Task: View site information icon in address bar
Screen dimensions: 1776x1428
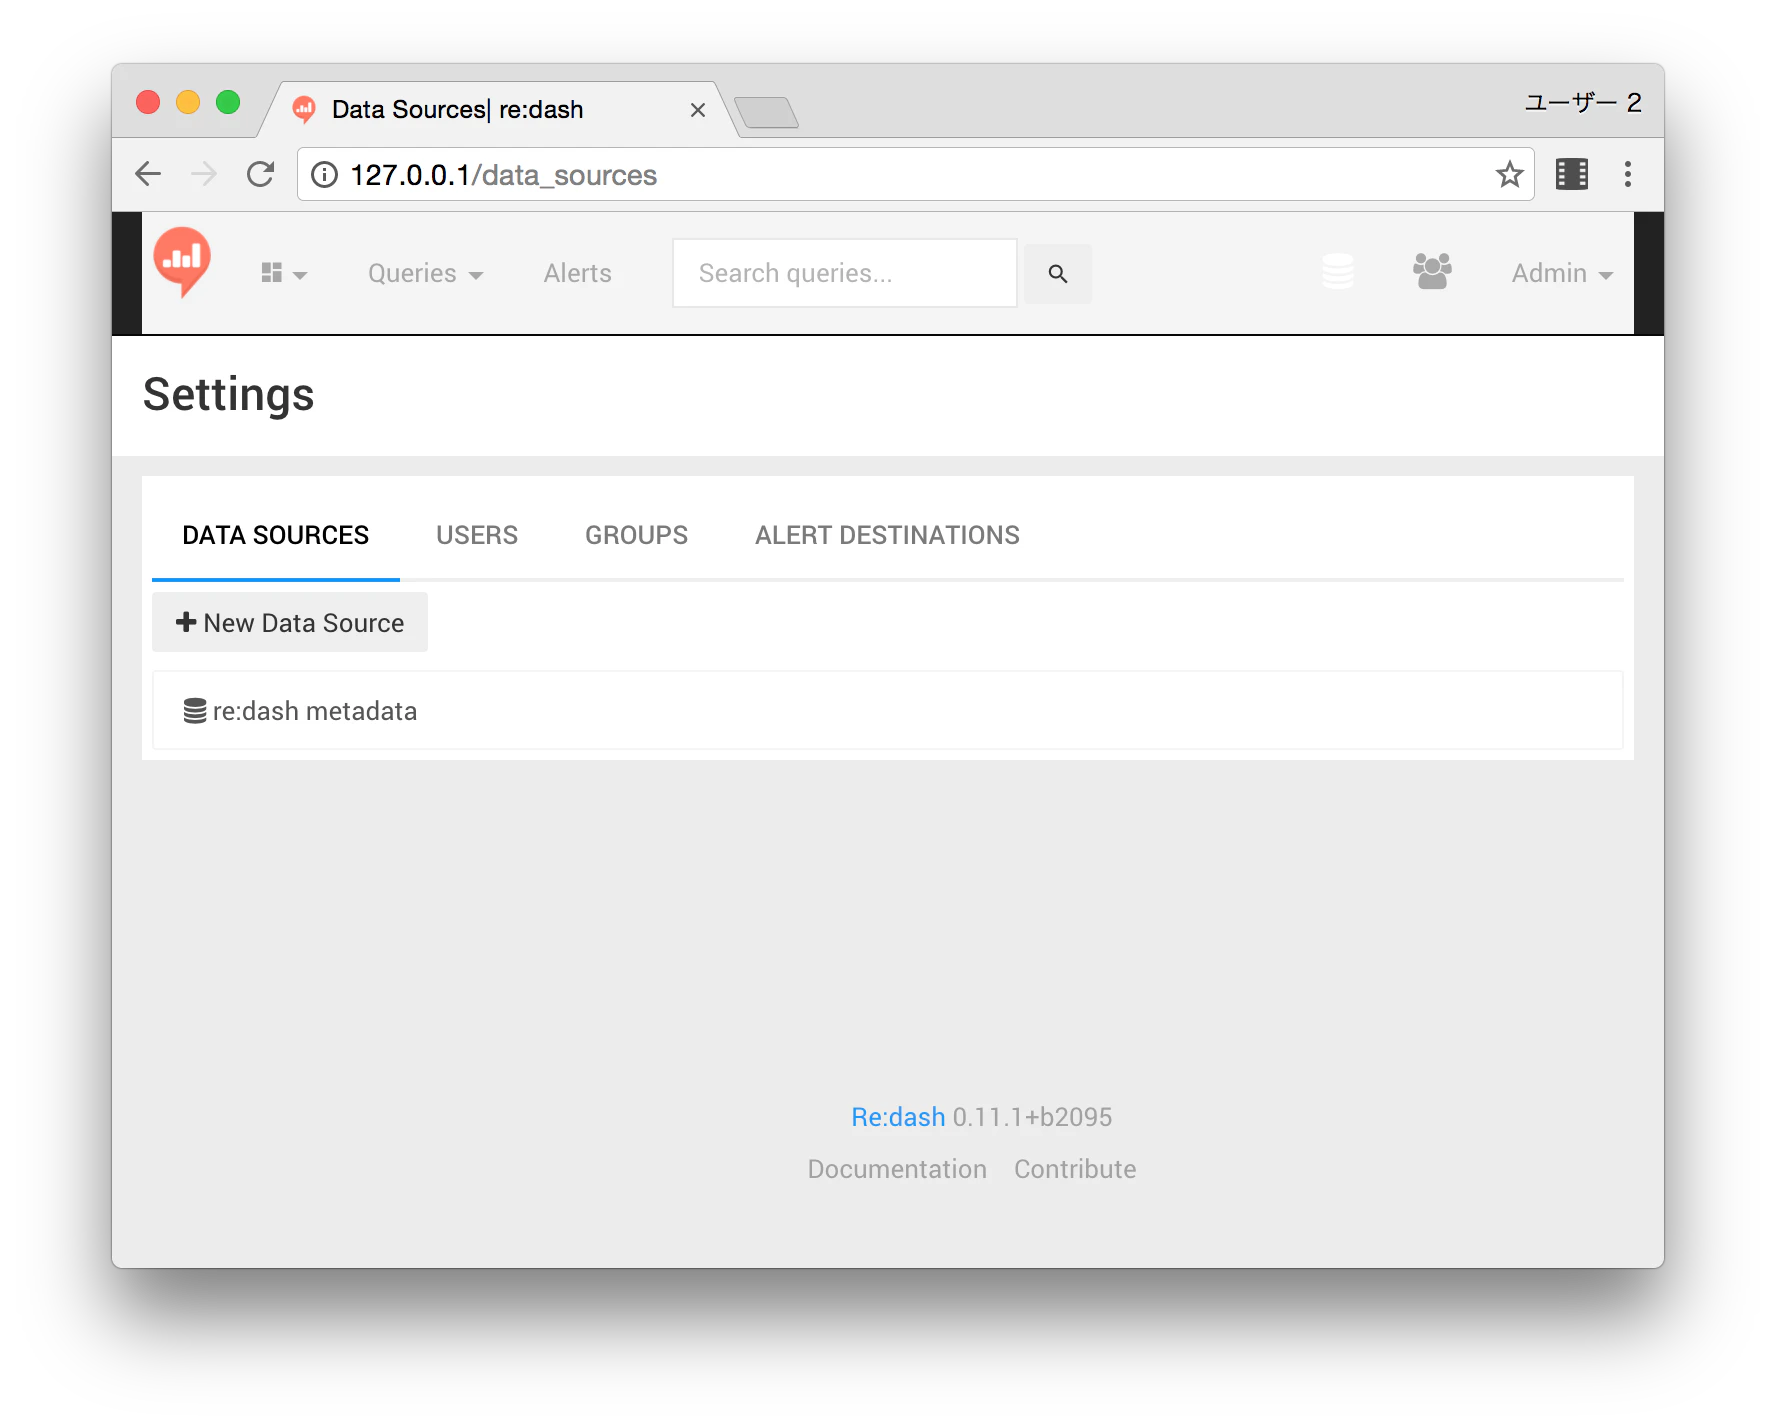Action: pos(324,175)
